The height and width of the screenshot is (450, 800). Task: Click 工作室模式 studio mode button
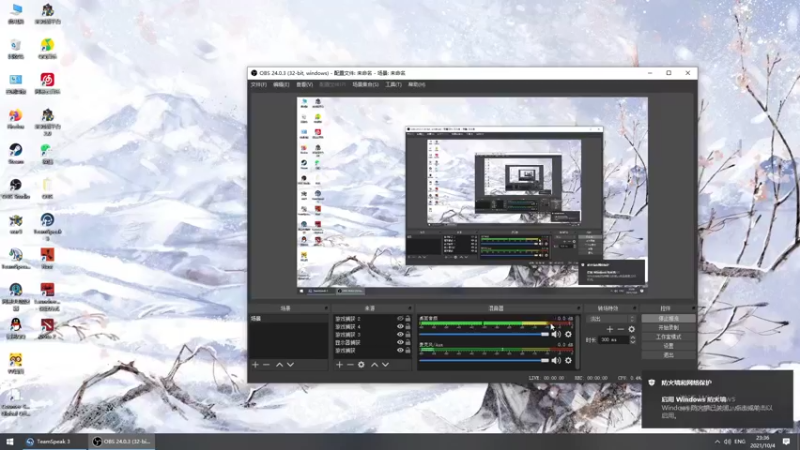pyautogui.click(x=668, y=337)
